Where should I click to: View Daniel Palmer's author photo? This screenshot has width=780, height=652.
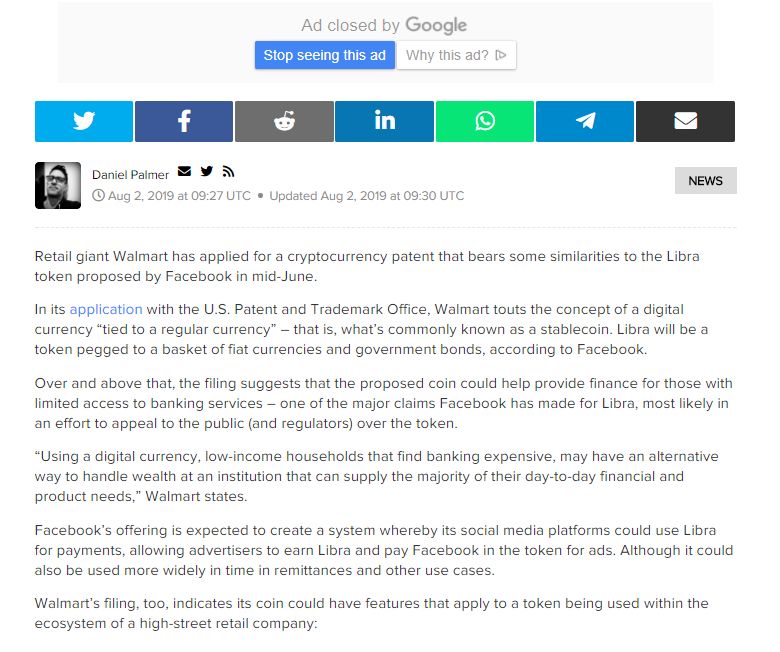point(58,186)
